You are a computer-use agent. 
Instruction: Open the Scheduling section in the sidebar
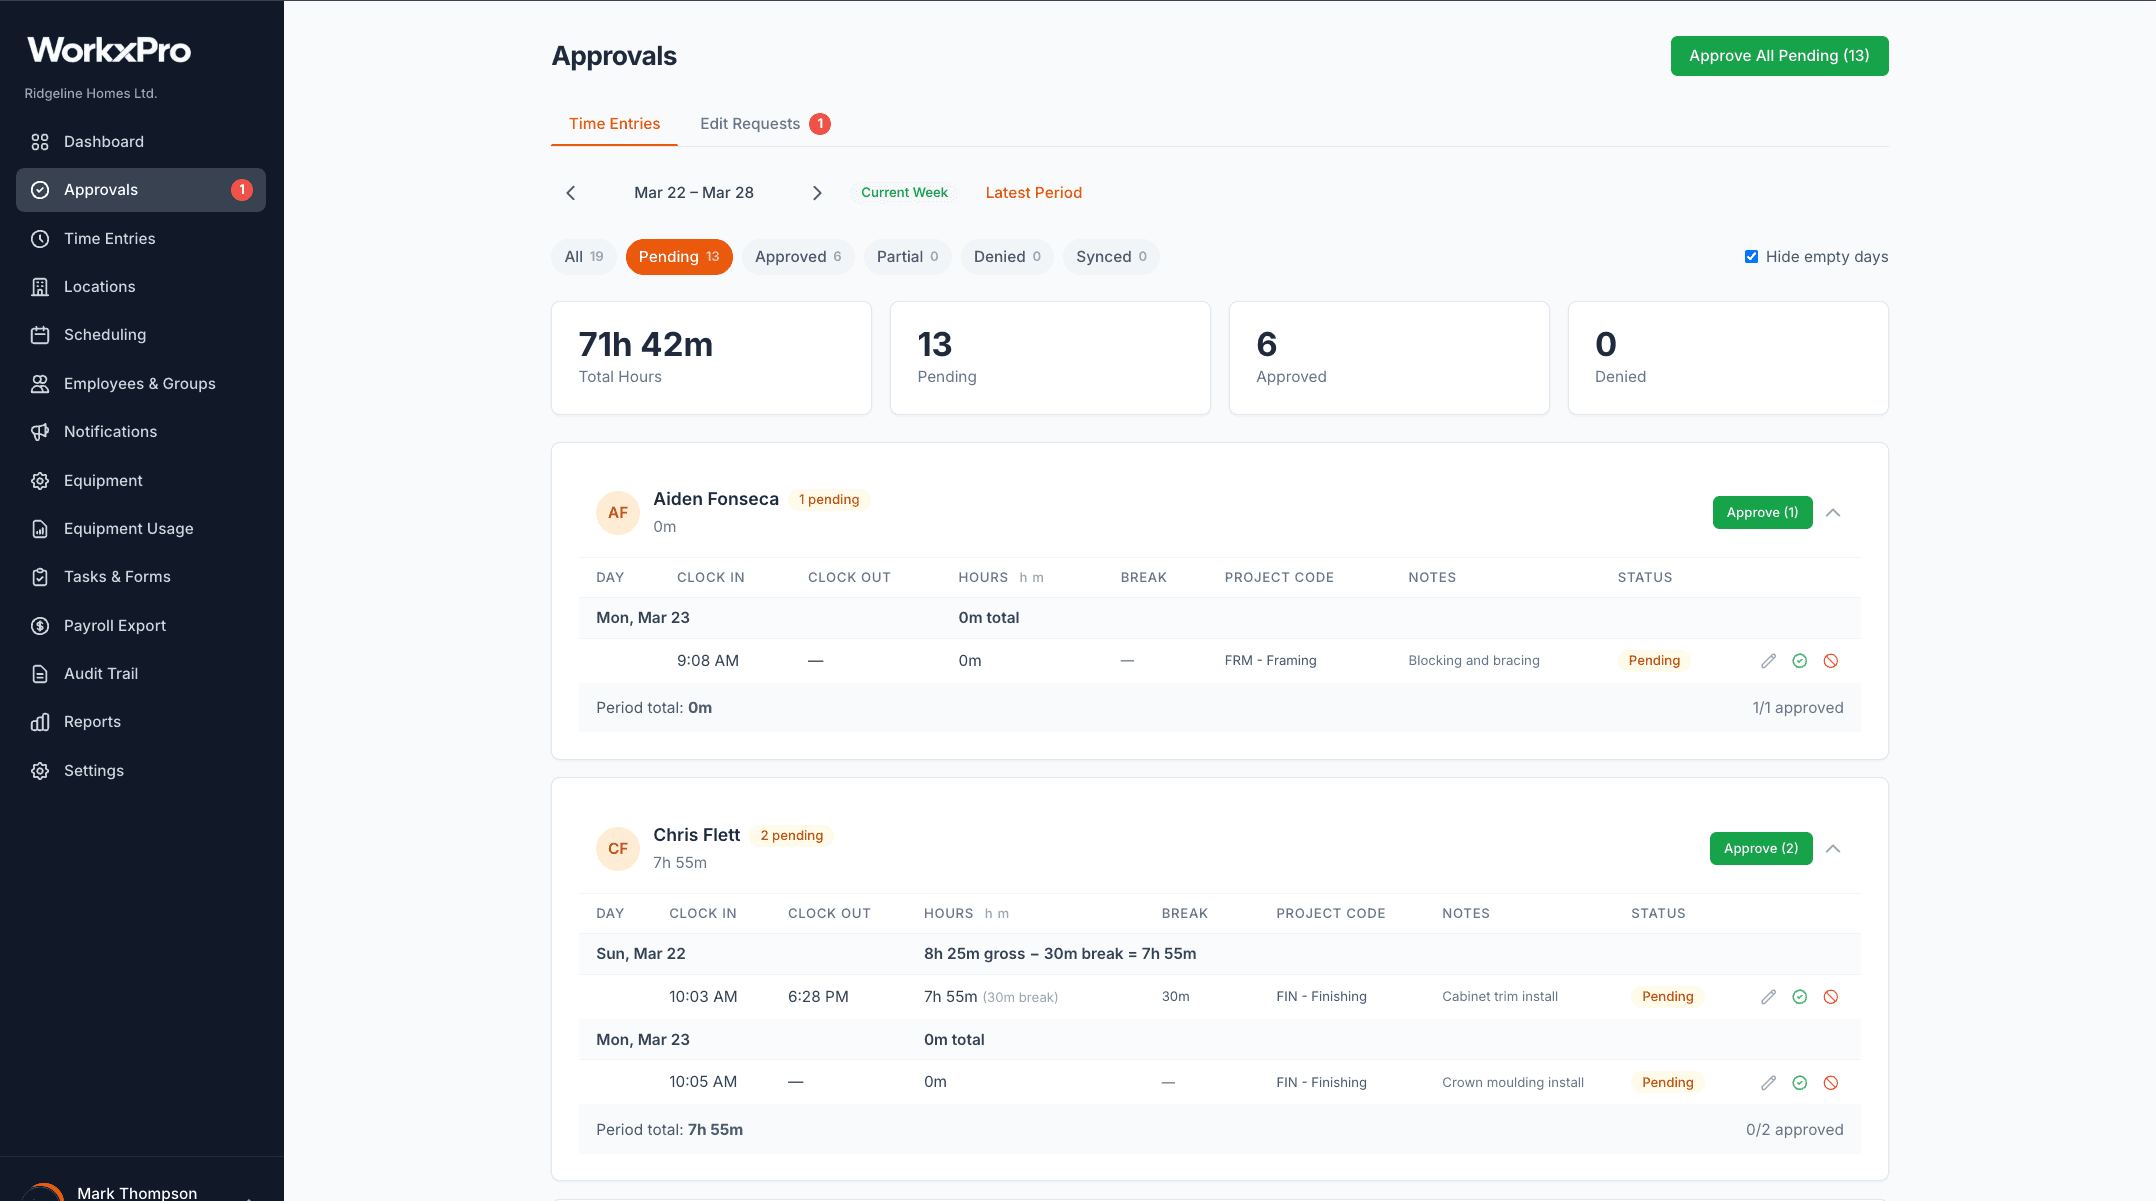tap(104, 334)
